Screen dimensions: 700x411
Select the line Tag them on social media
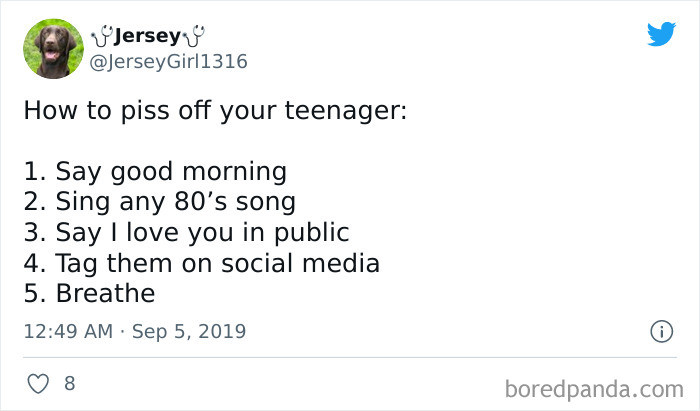217,263
